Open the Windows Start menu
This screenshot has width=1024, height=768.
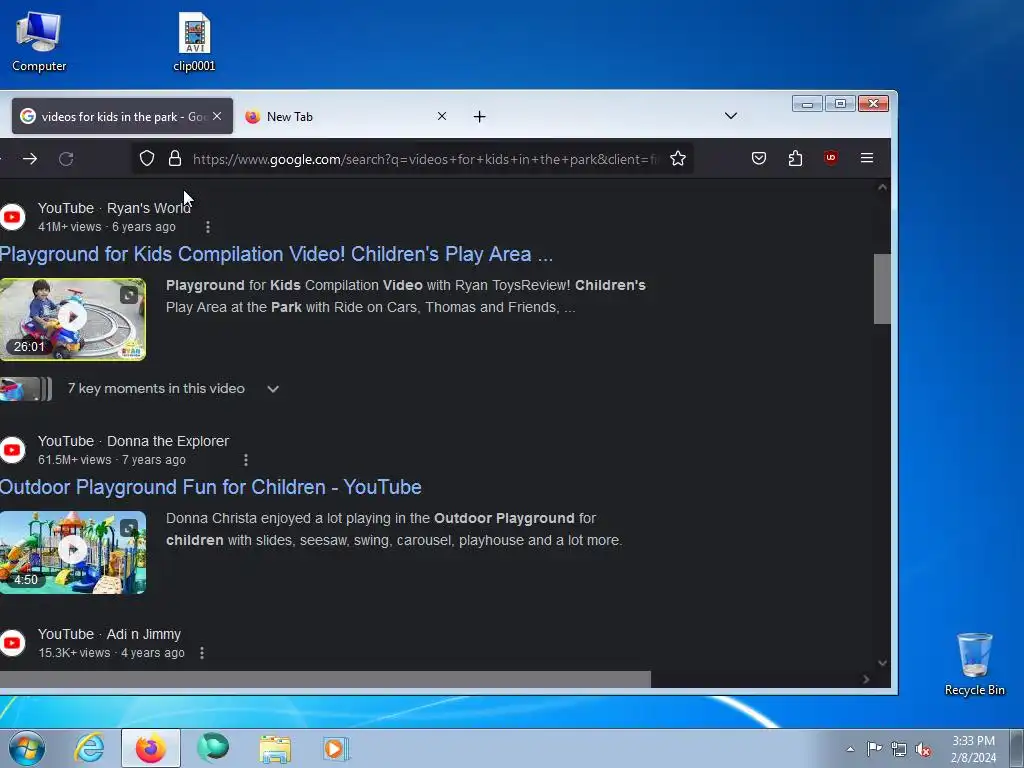click(27, 748)
